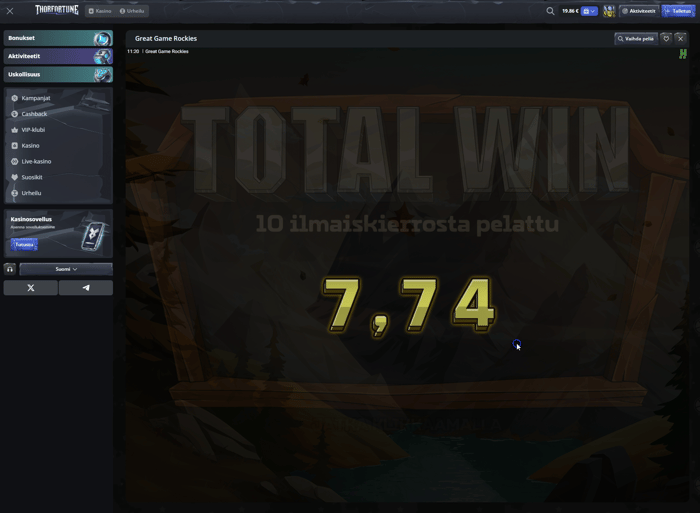700x513 pixels.
Task: Open the Uskollisuus banner in the sidebar
Action: pos(58,75)
